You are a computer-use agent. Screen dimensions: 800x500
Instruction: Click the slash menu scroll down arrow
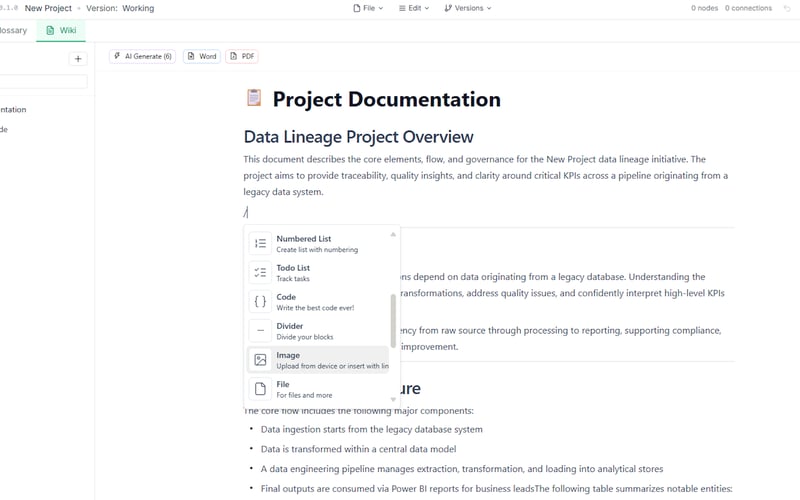point(393,399)
